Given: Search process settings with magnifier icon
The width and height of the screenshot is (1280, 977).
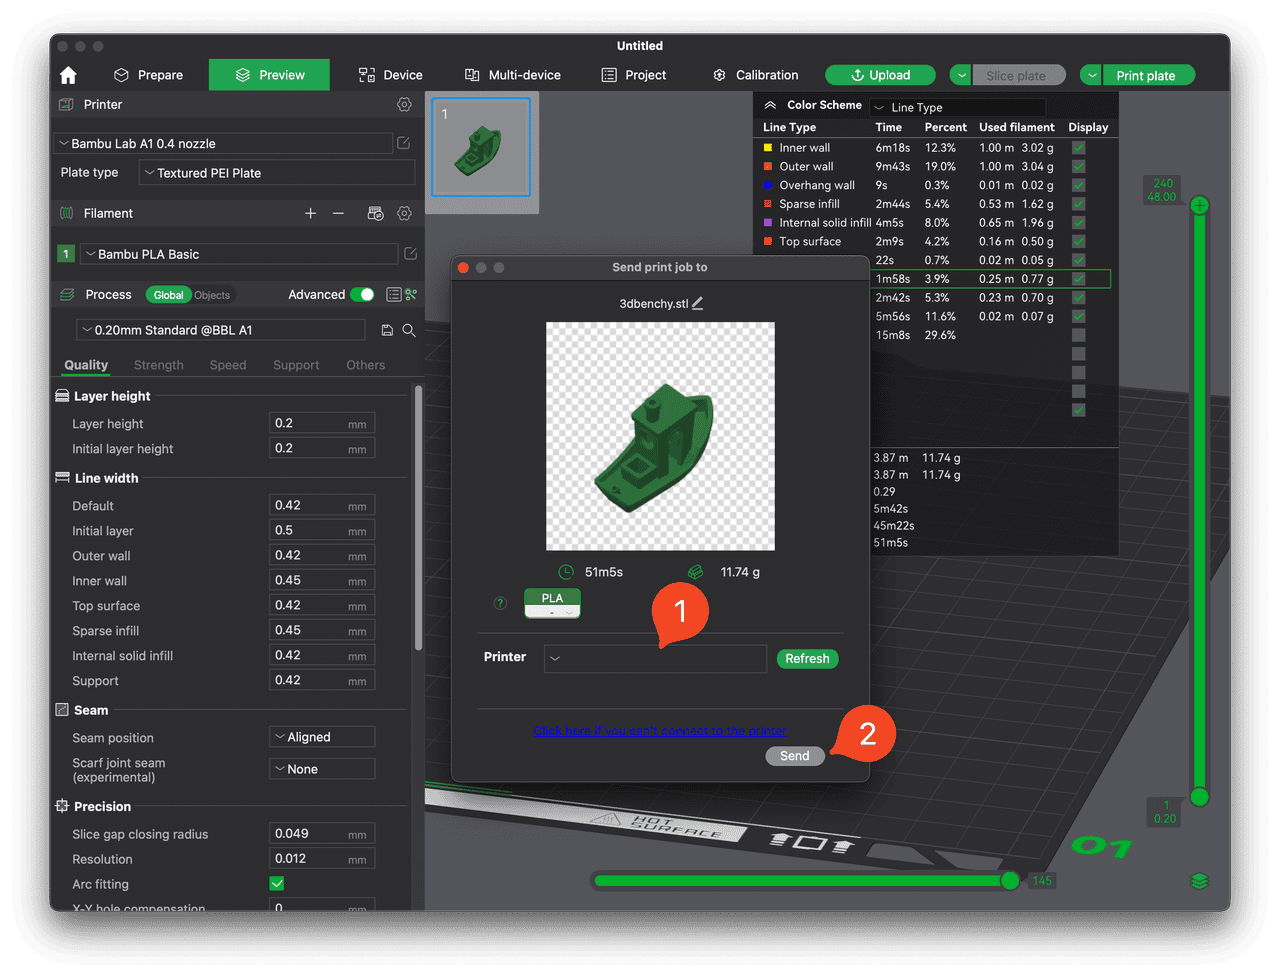Looking at the screenshot, I should point(409,330).
